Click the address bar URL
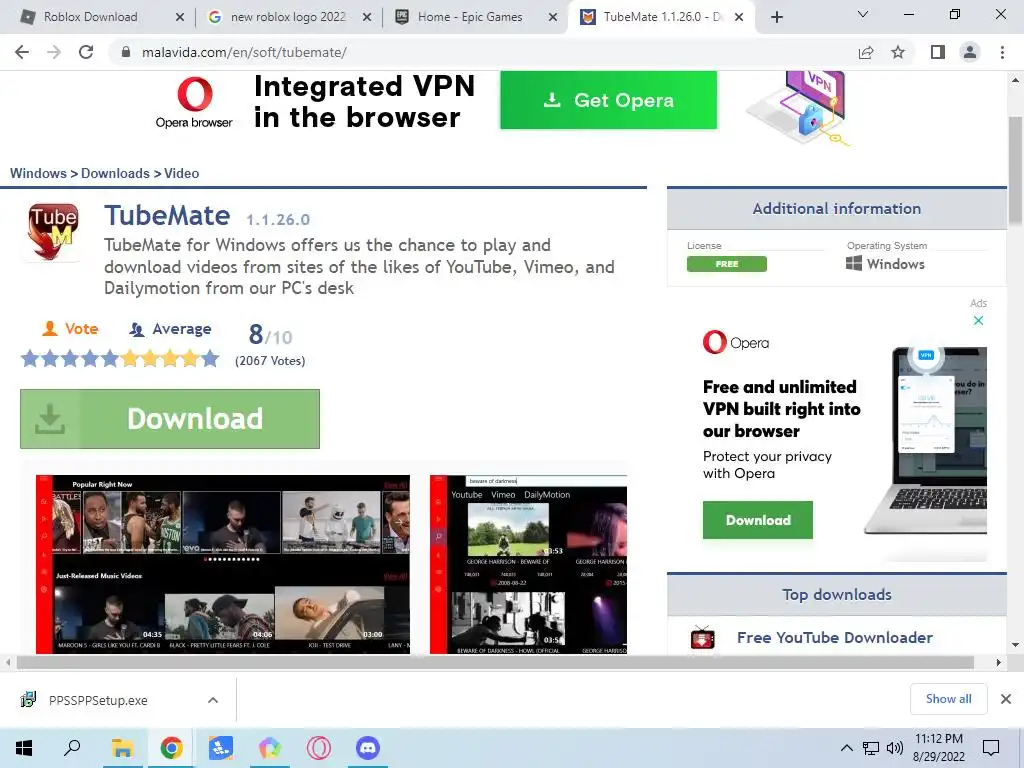 (244, 52)
